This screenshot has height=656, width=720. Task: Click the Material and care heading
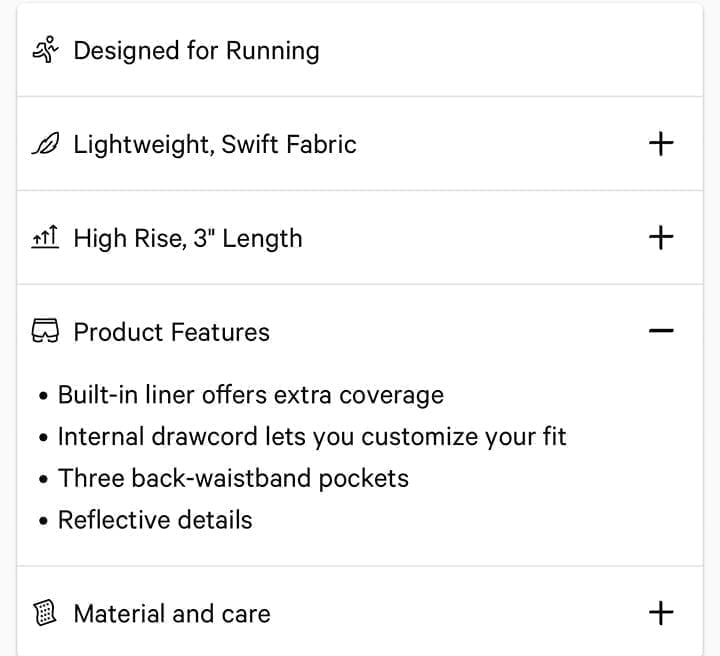(x=172, y=614)
